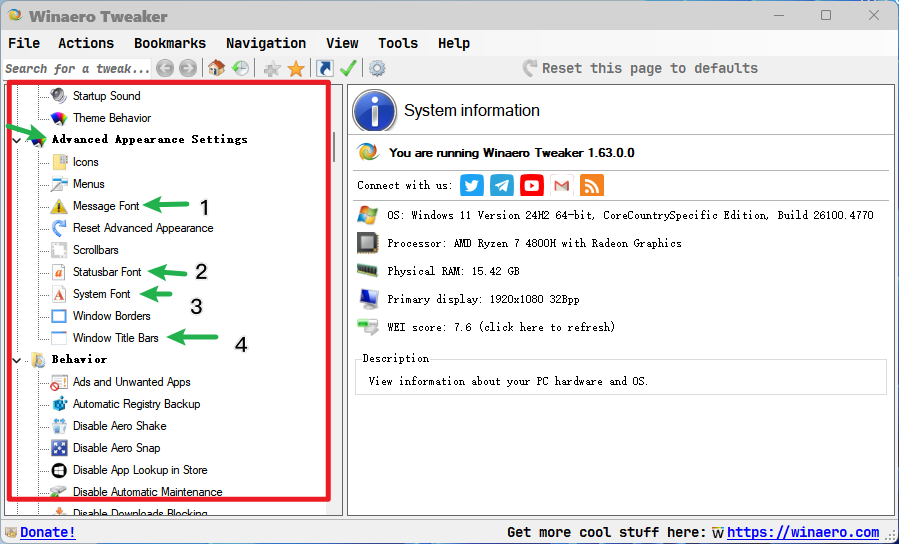Click Reset this page to defaults

click(649, 68)
